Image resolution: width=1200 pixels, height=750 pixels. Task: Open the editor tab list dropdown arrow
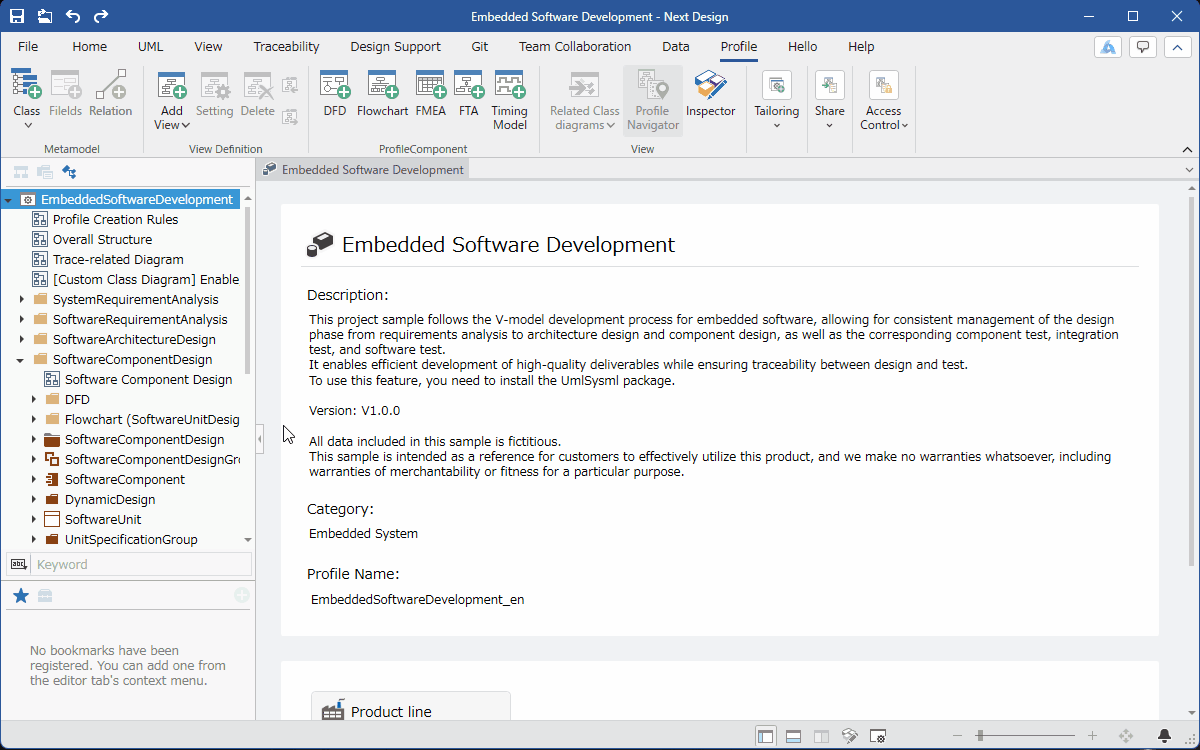1190,170
